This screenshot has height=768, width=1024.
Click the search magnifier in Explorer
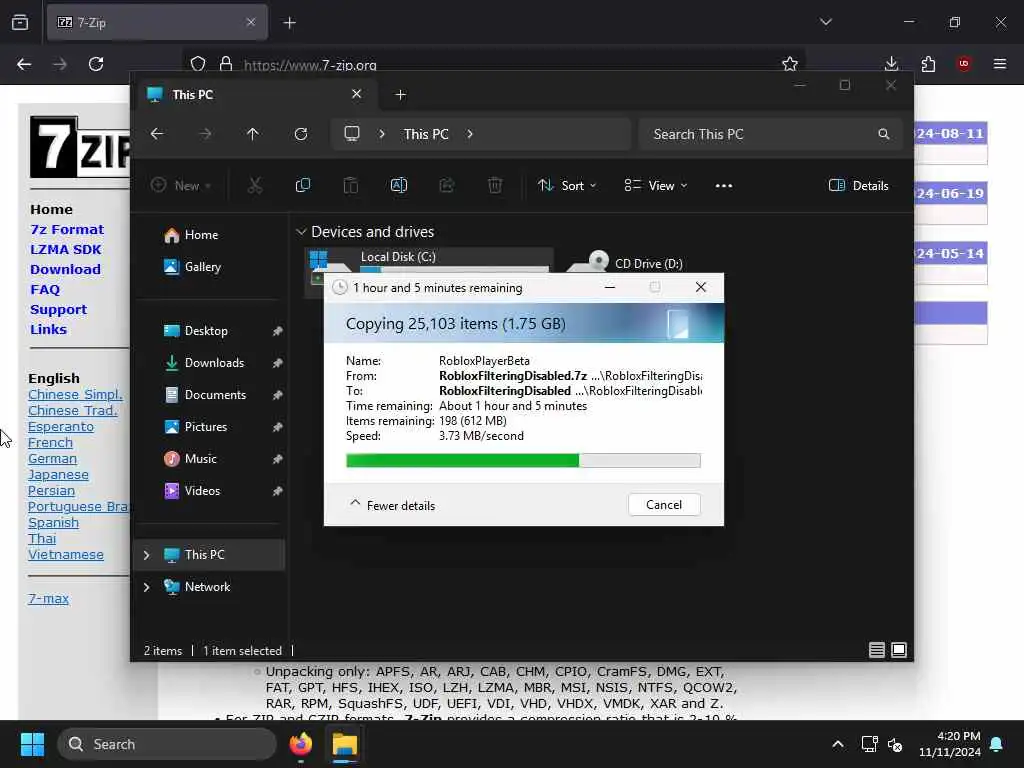click(x=884, y=134)
